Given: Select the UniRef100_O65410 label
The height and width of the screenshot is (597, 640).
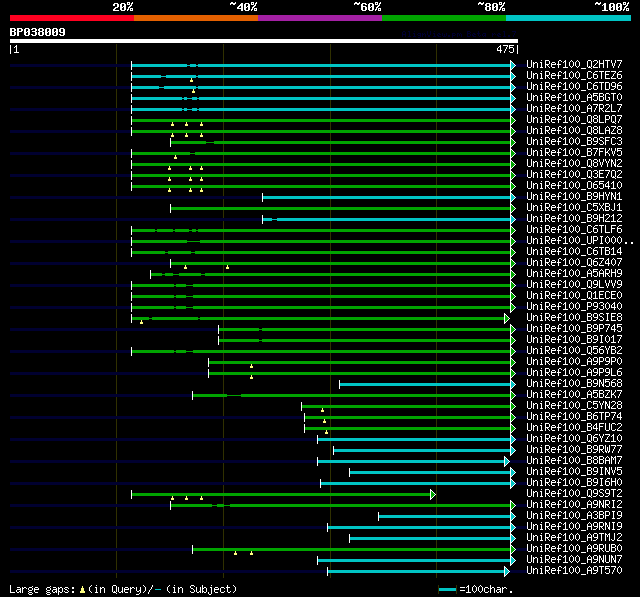Looking at the screenshot, I should pos(574,186).
